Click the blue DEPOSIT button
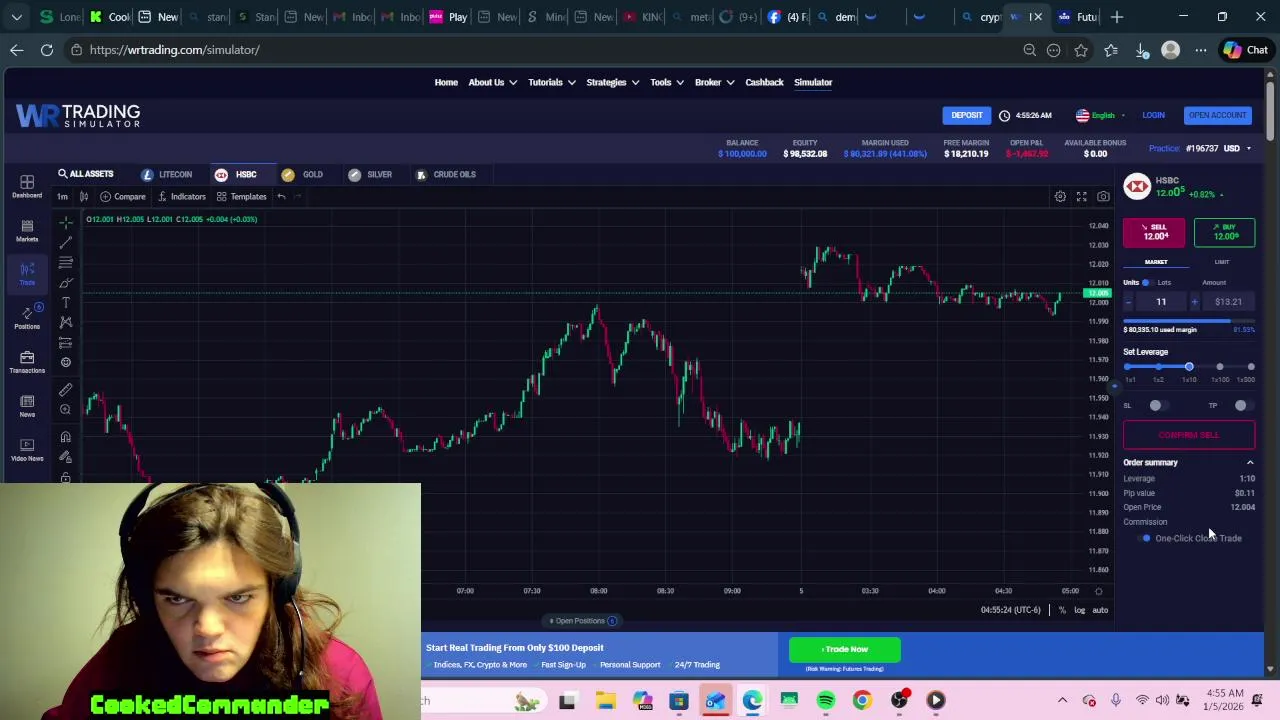The image size is (1280, 720). click(x=967, y=115)
